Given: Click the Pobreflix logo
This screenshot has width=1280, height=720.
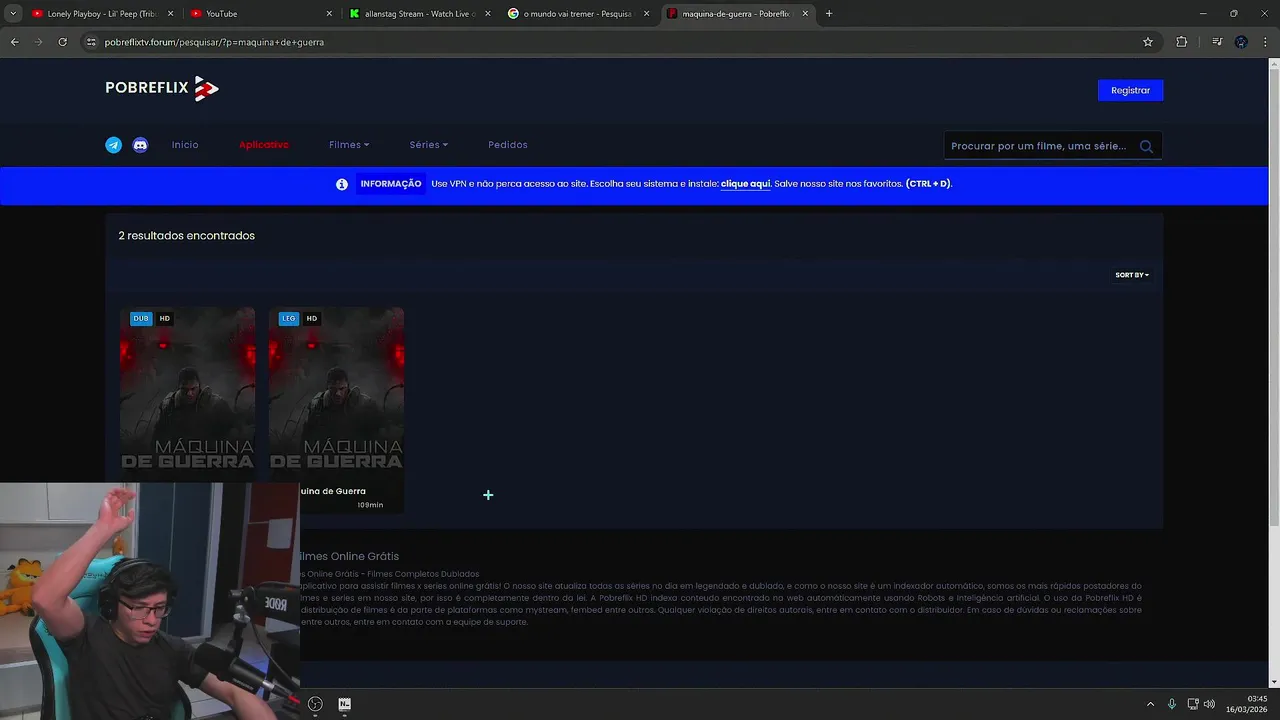Looking at the screenshot, I should pyautogui.click(x=162, y=88).
